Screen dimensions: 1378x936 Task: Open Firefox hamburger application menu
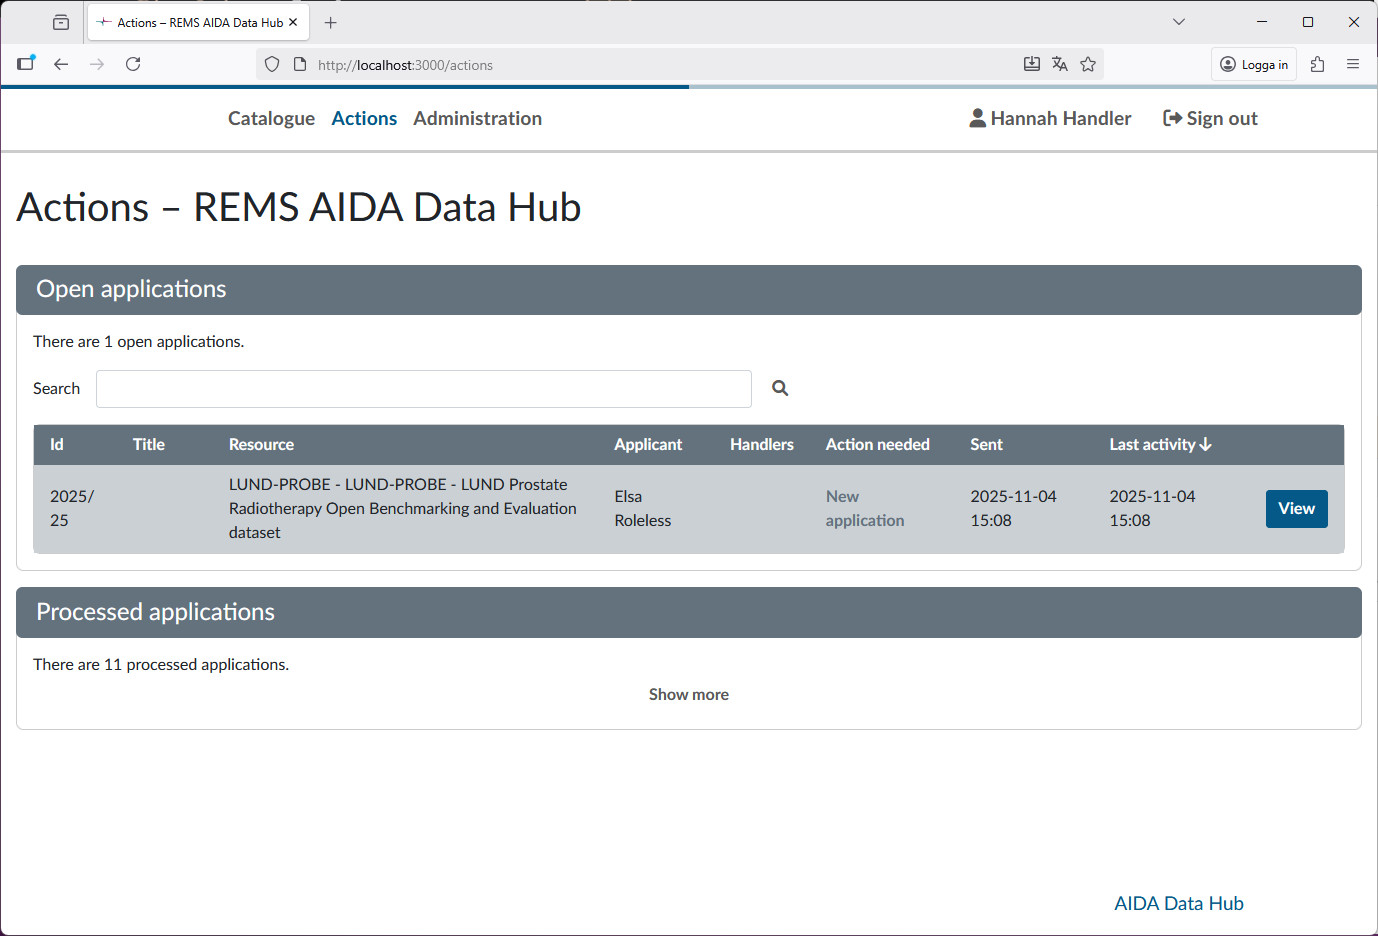tap(1353, 64)
